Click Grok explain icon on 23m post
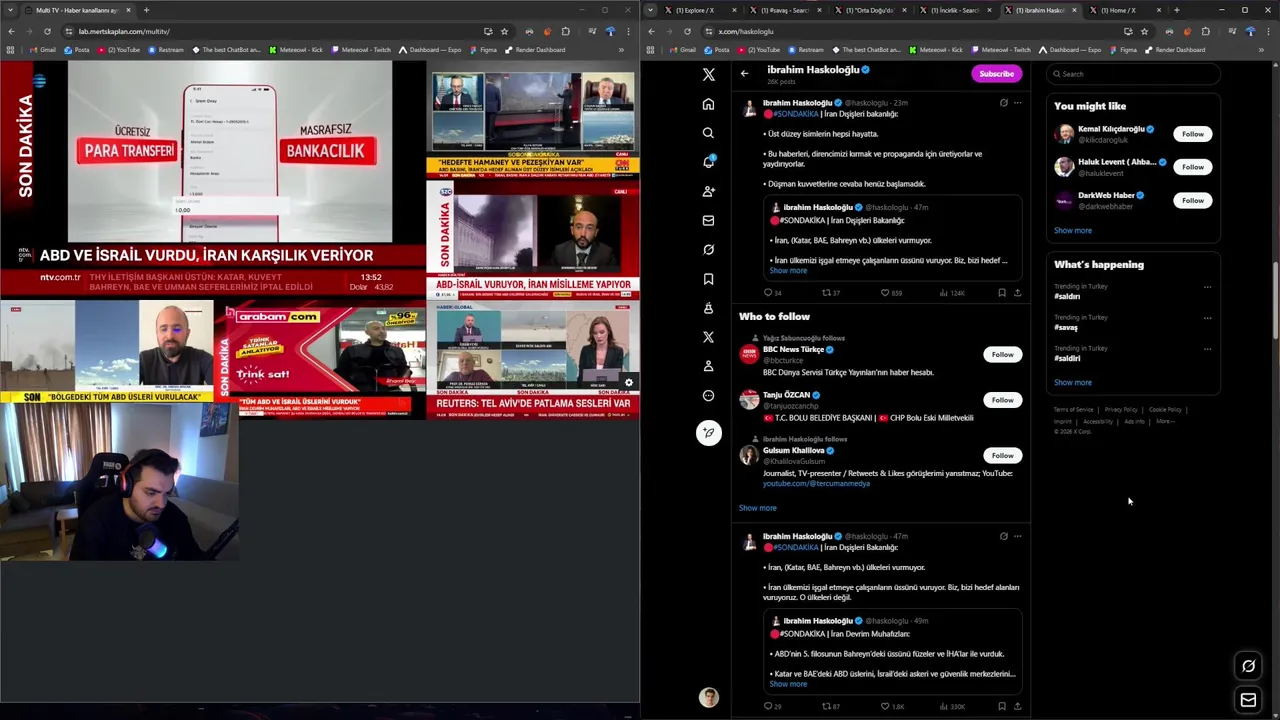Screen dimensions: 1280x720 click(1003, 102)
